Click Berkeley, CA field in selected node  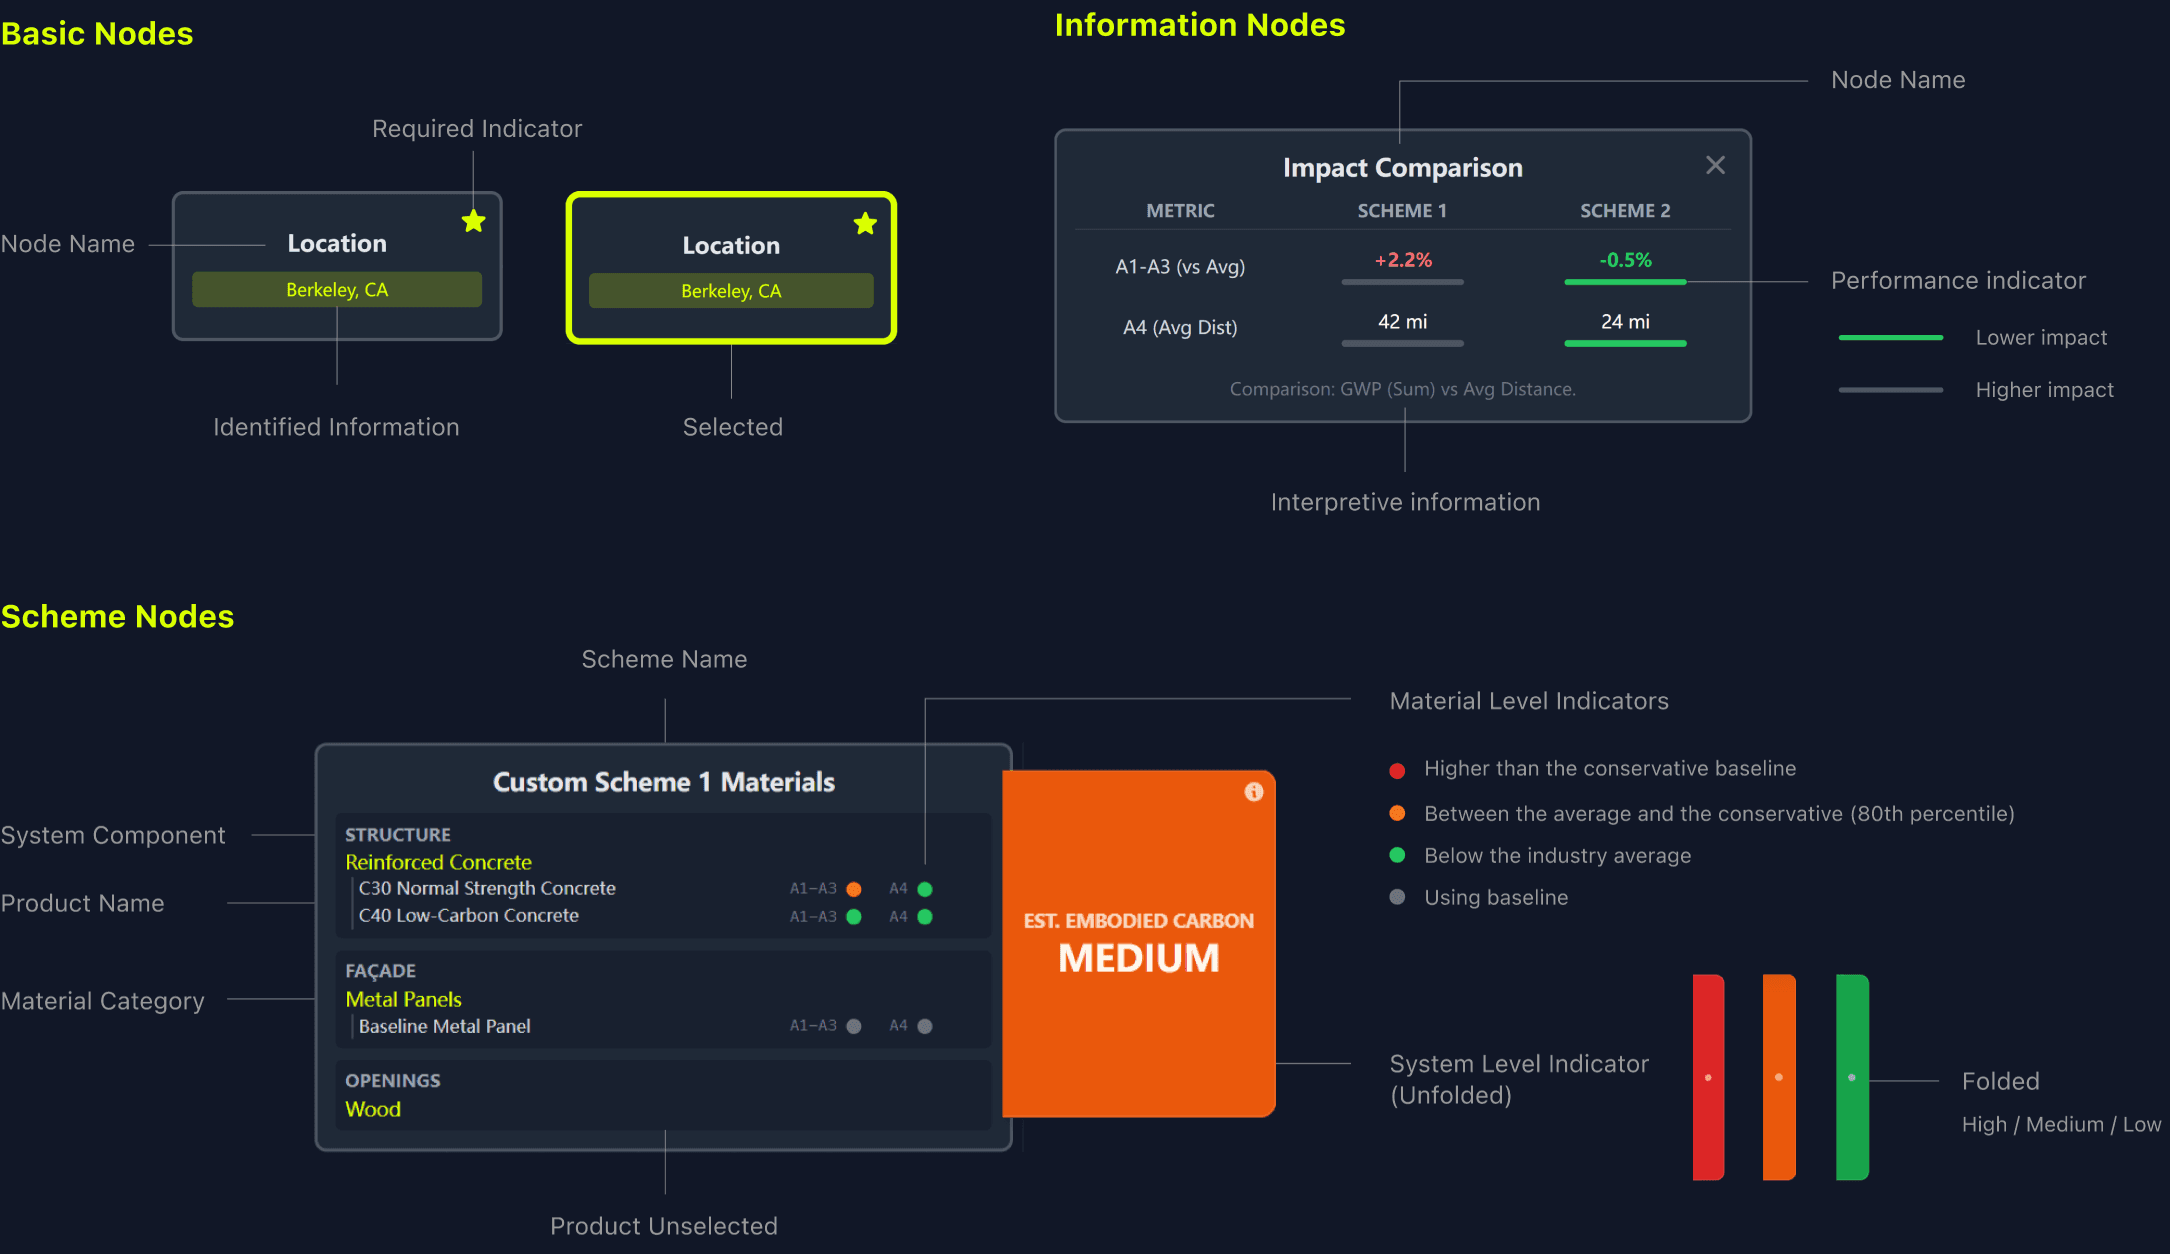[x=731, y=291]
